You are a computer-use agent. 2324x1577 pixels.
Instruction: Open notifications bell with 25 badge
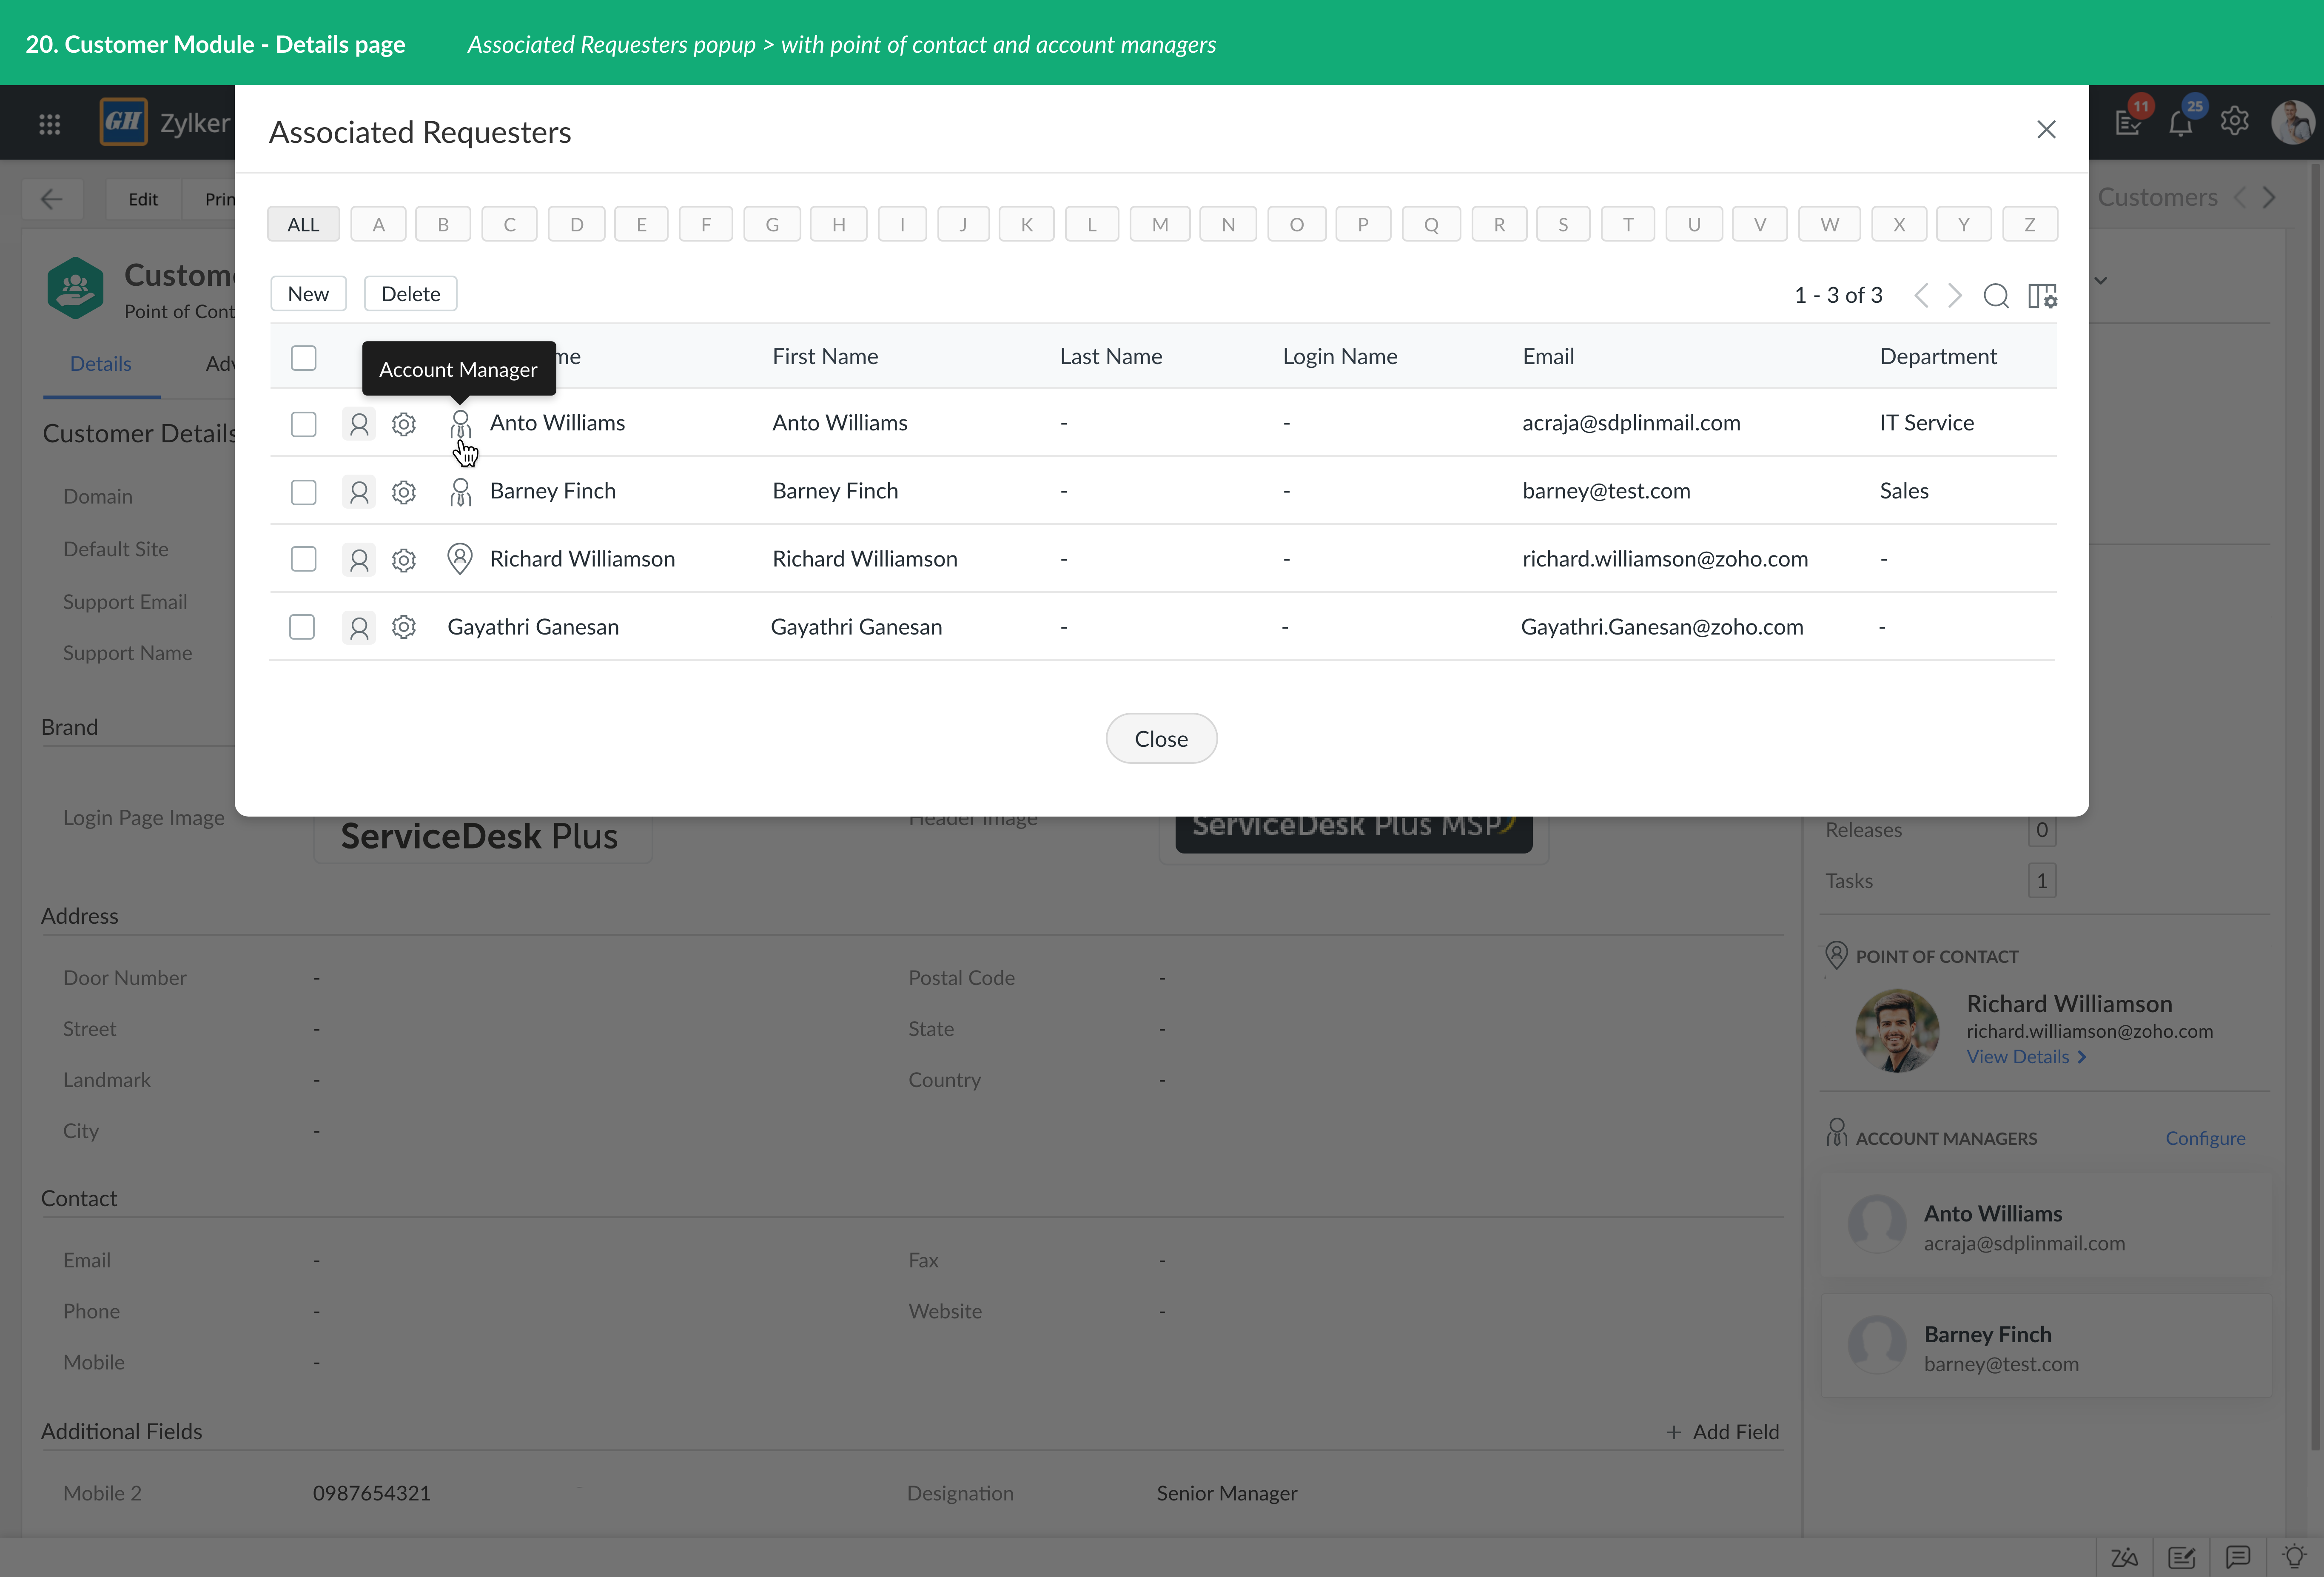(2181, 122)
